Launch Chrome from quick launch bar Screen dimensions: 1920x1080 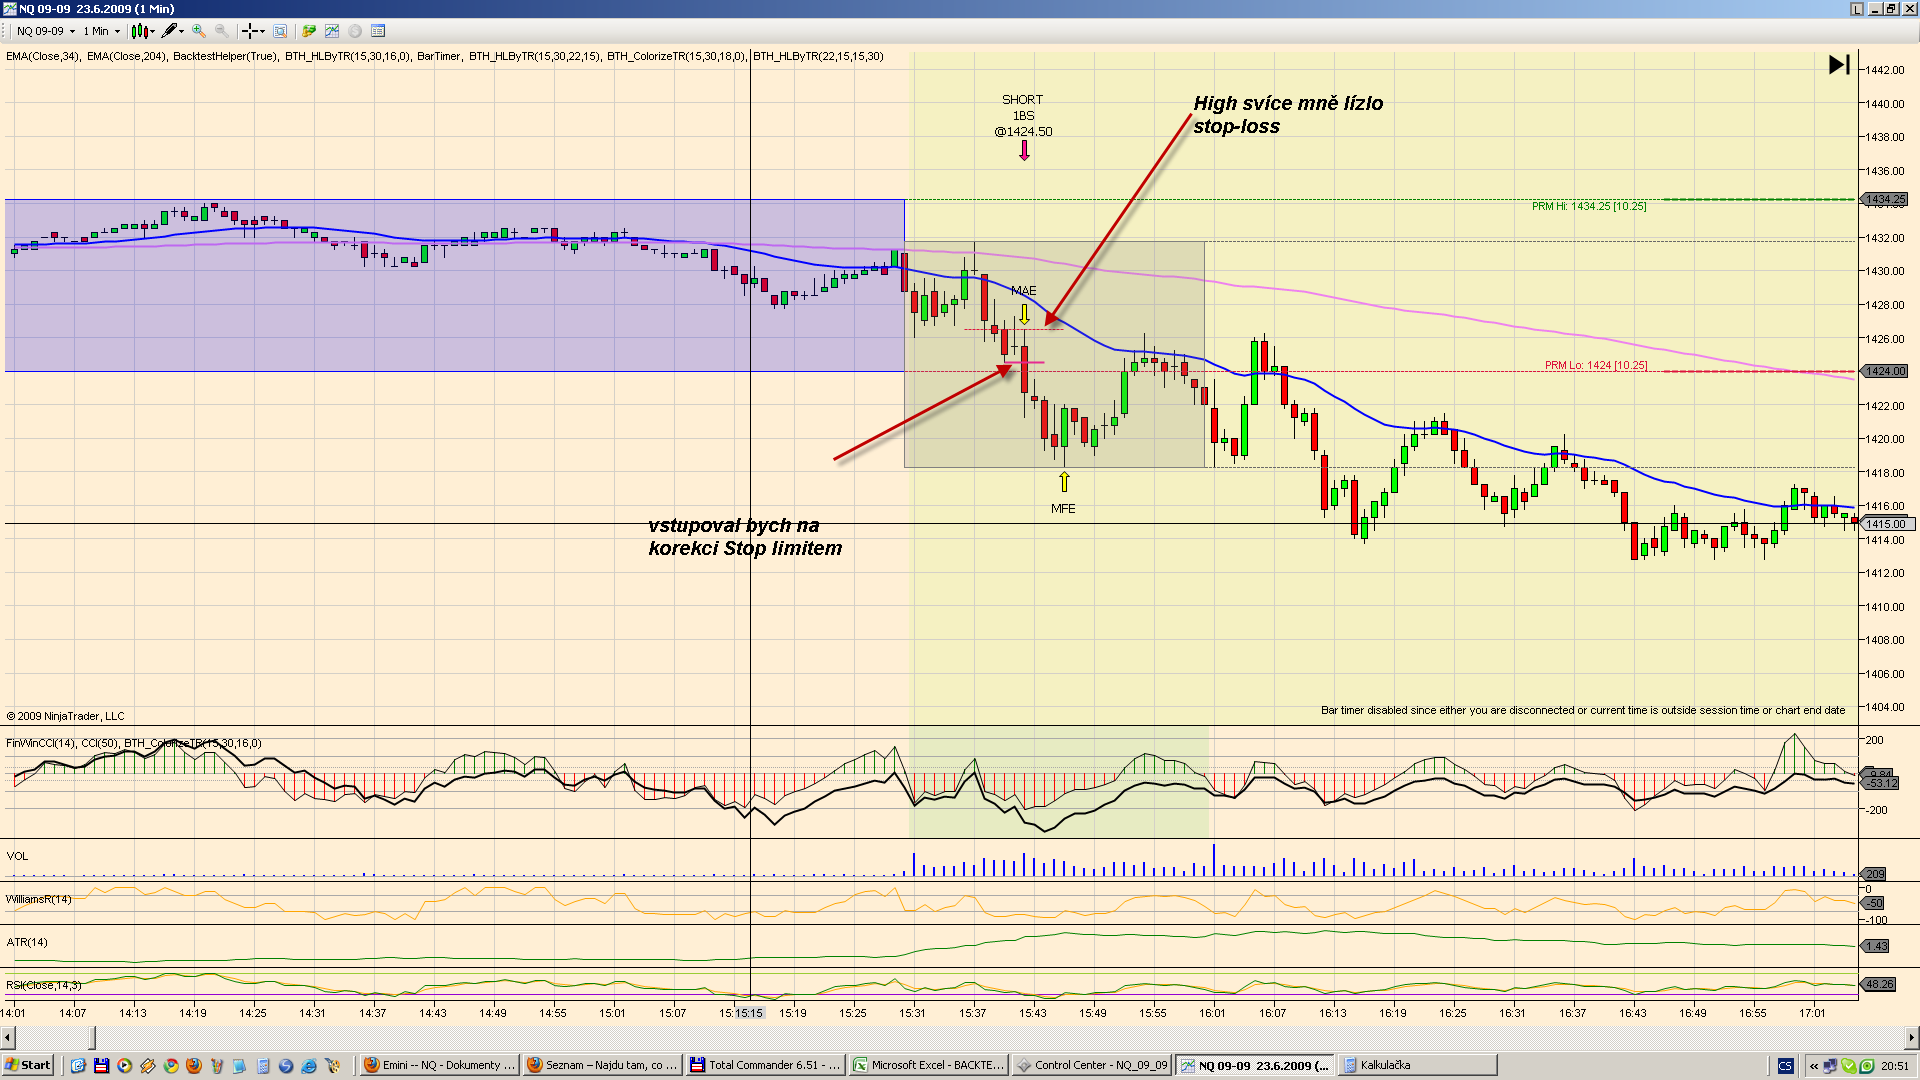[x=171, y=1066]
